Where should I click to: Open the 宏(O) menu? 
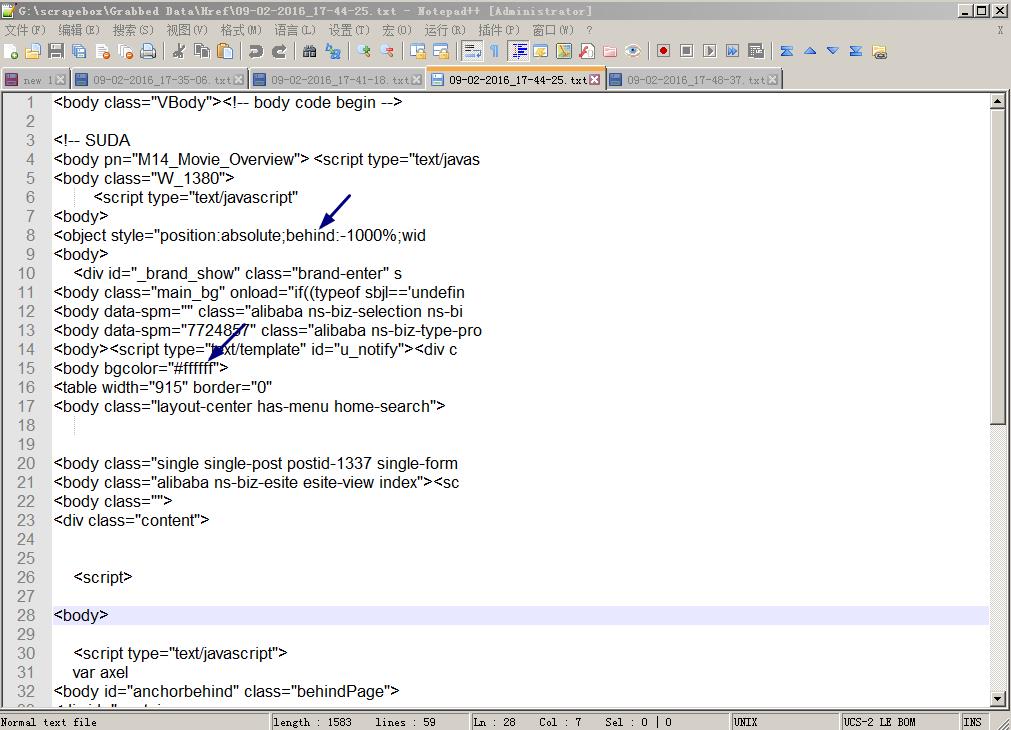(397, 30)
